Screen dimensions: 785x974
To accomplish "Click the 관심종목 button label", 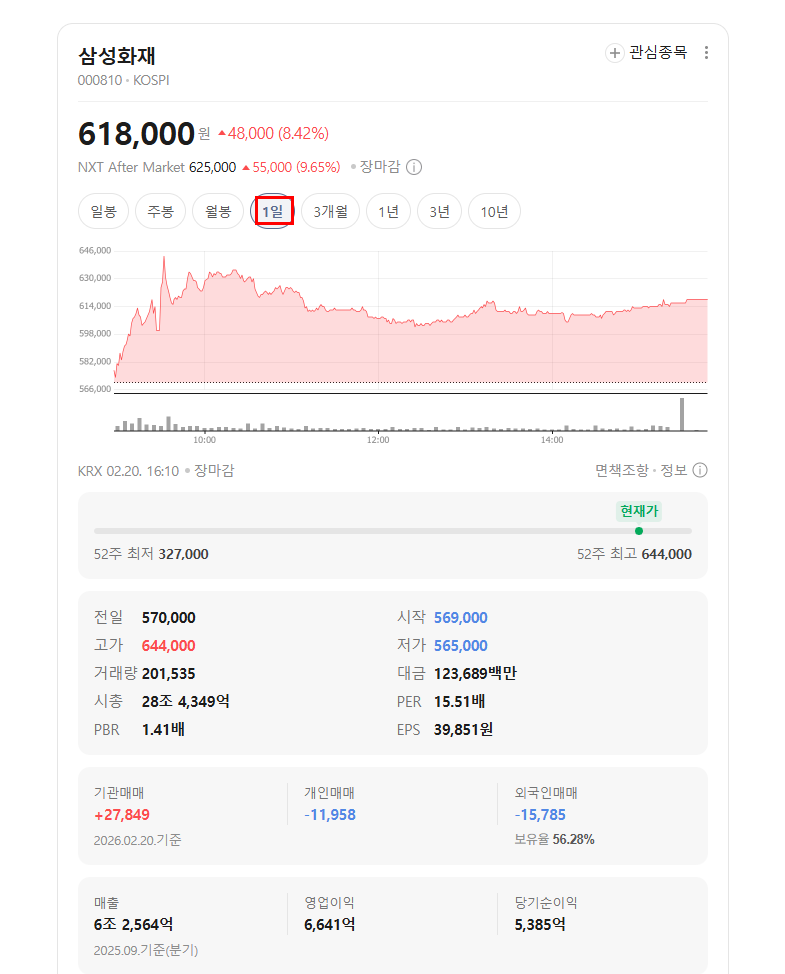I will click(x=658, y=52).
